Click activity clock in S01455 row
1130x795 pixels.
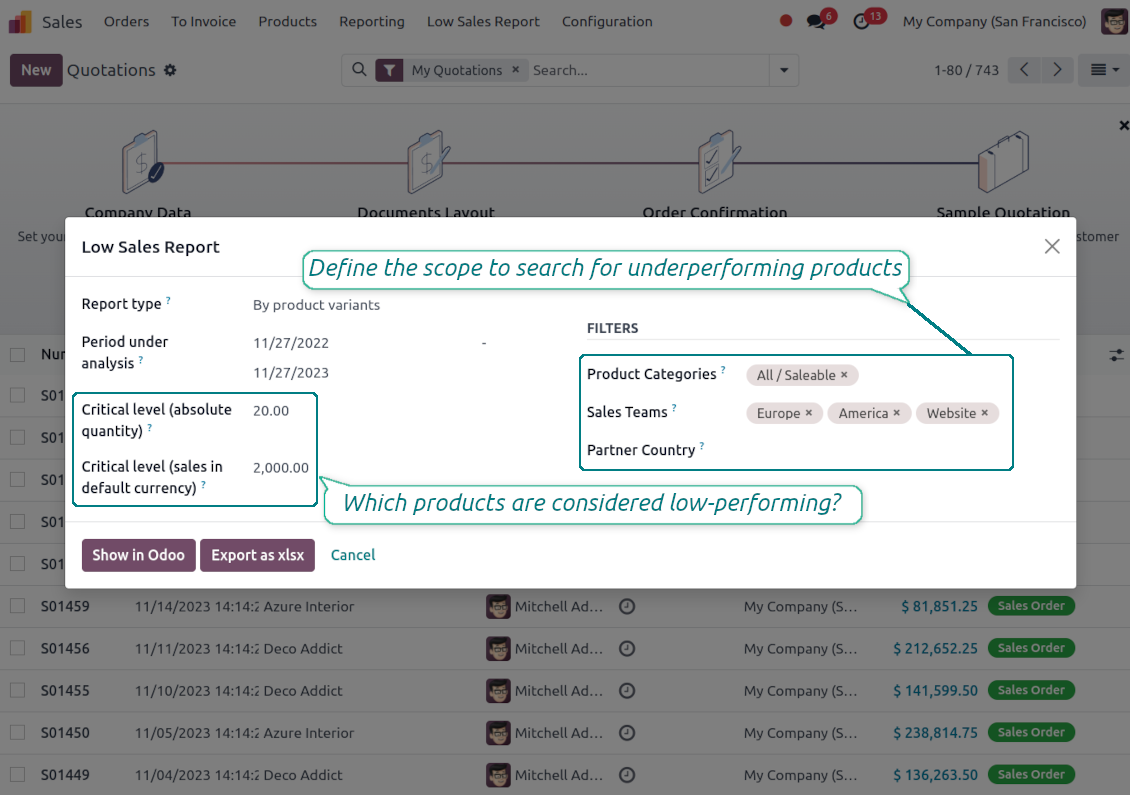(627, 690)
